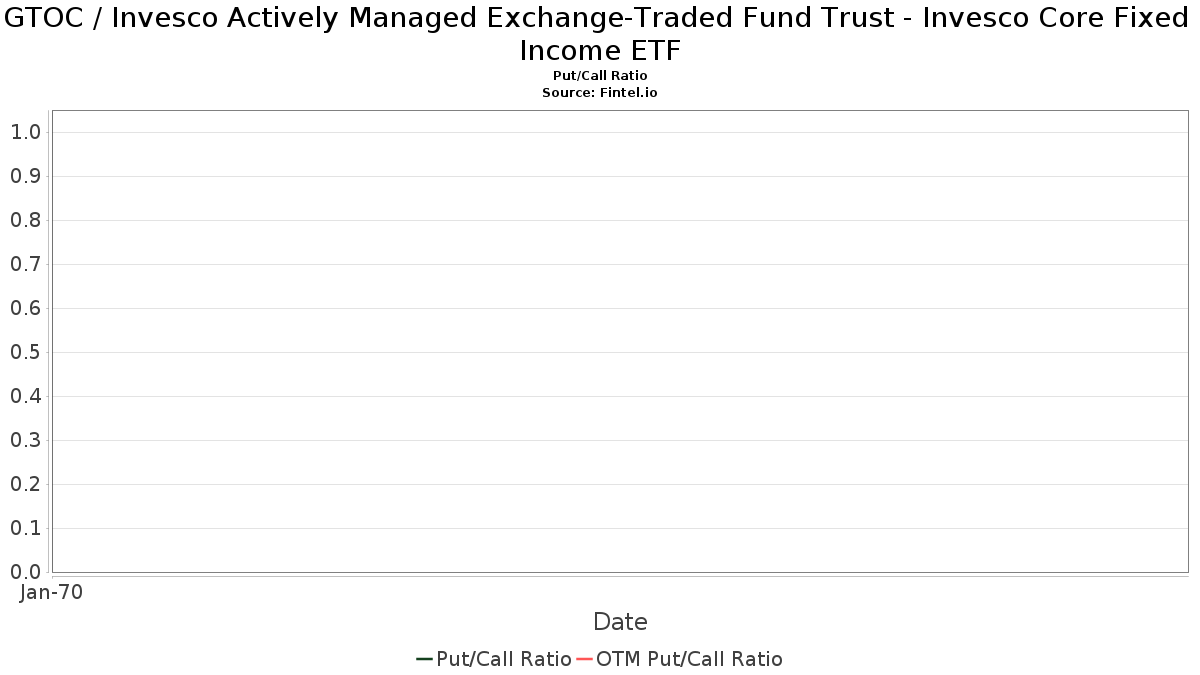Click the 1.0 y-axis tick label
The image size is (1200, 675).
[25, 132]
